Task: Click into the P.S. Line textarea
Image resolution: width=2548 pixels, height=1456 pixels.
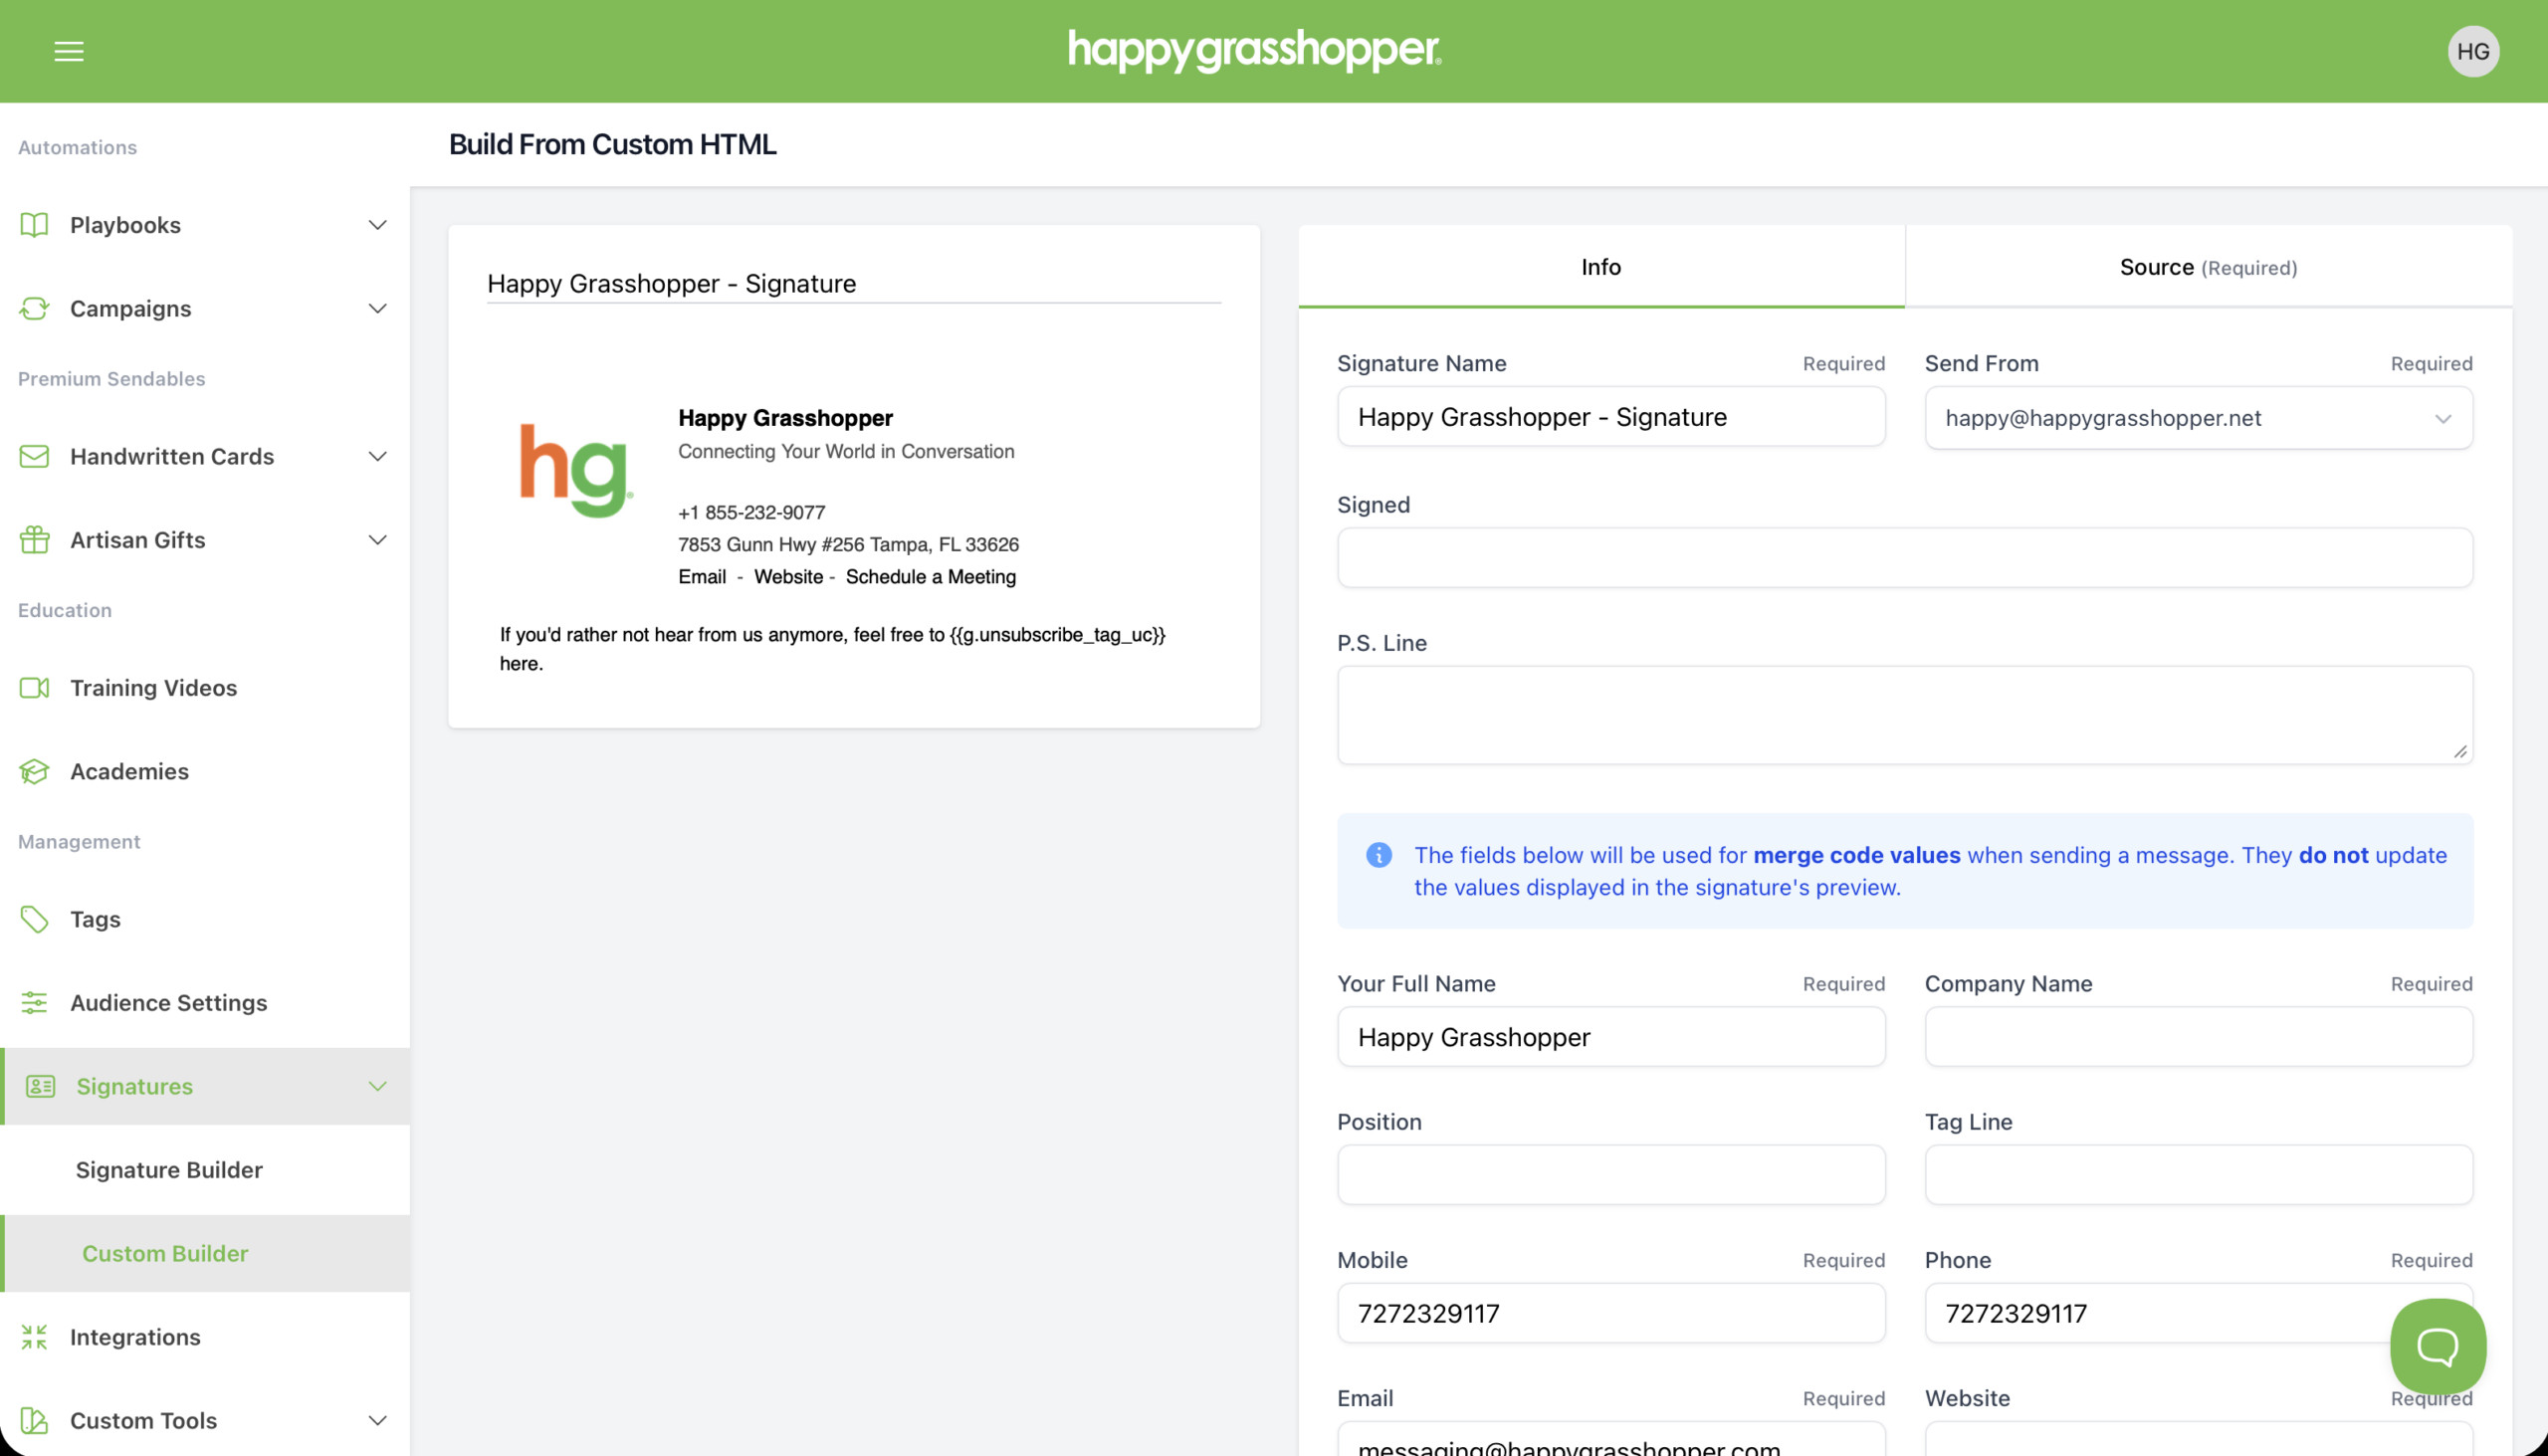Action: [x=1904, y=715]
